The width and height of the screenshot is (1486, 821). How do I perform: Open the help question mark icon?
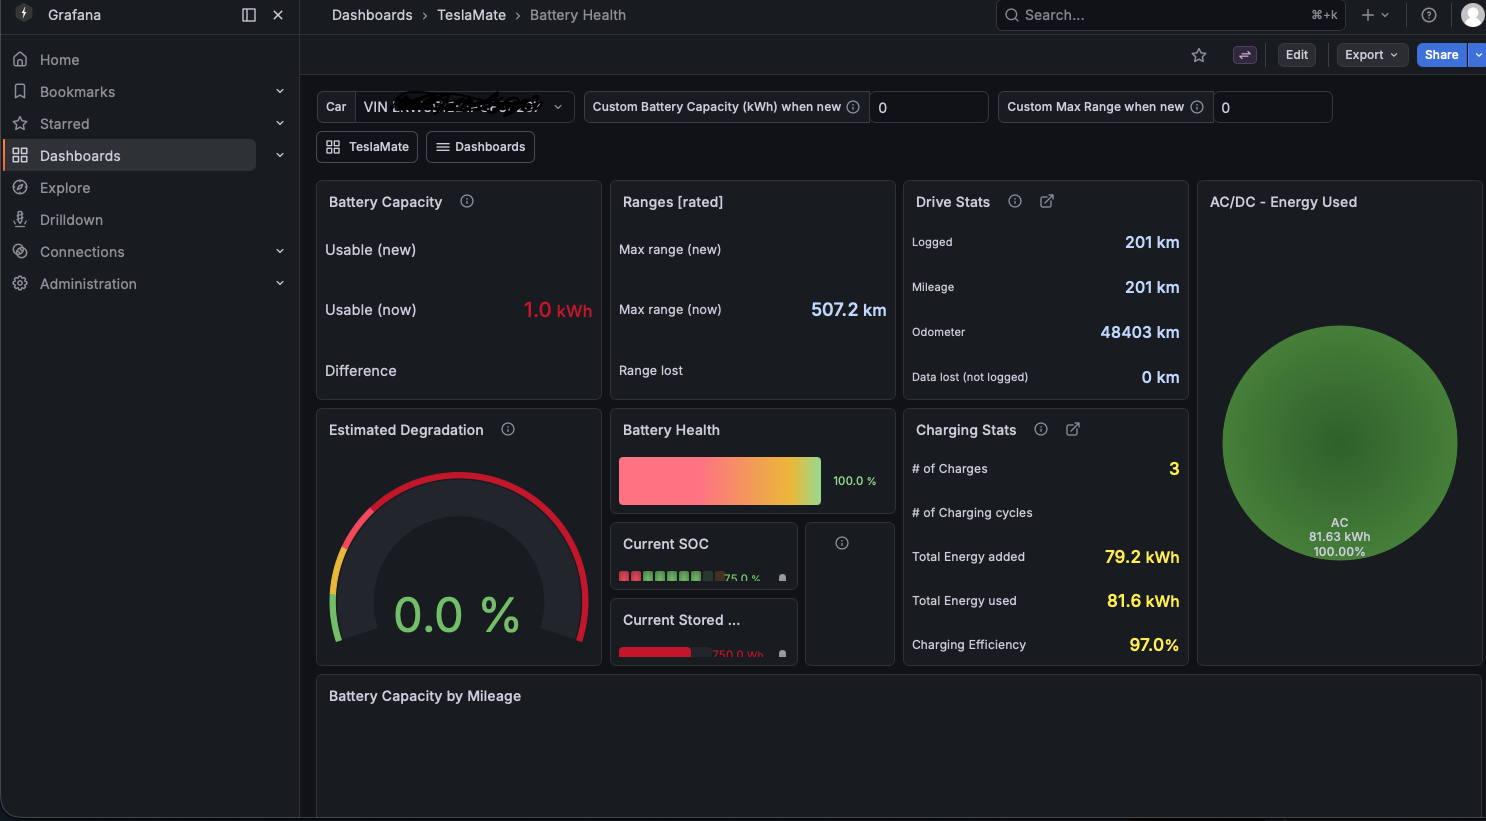[x=1429, y=15]
